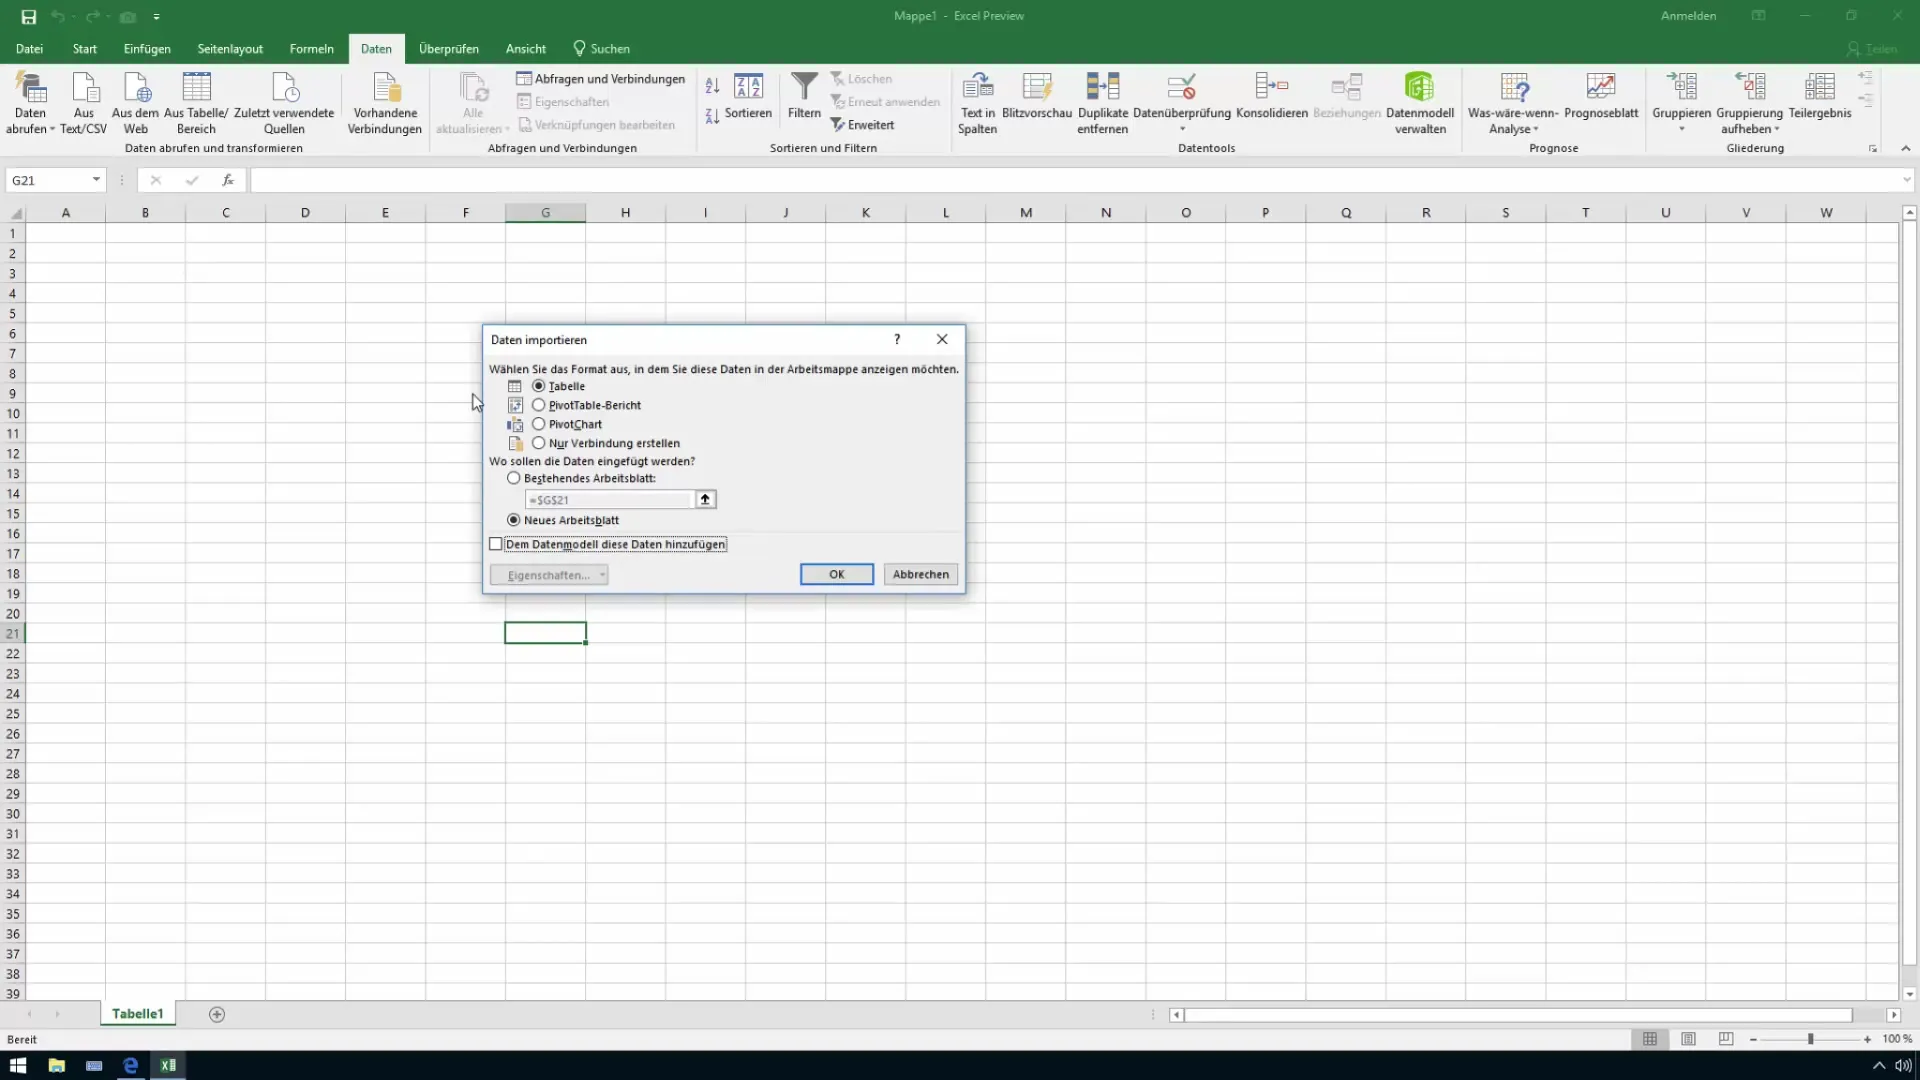The height and width of the screenshot is (1080, 1920).
Task: Open the Gliederung group dialog launcher
Action: pos(1873,149)
